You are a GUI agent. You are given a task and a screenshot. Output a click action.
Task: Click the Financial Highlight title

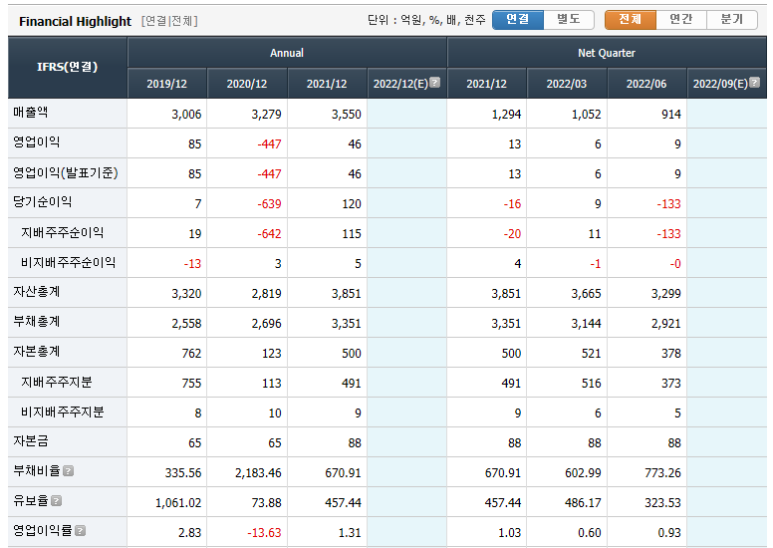point(75,22)
